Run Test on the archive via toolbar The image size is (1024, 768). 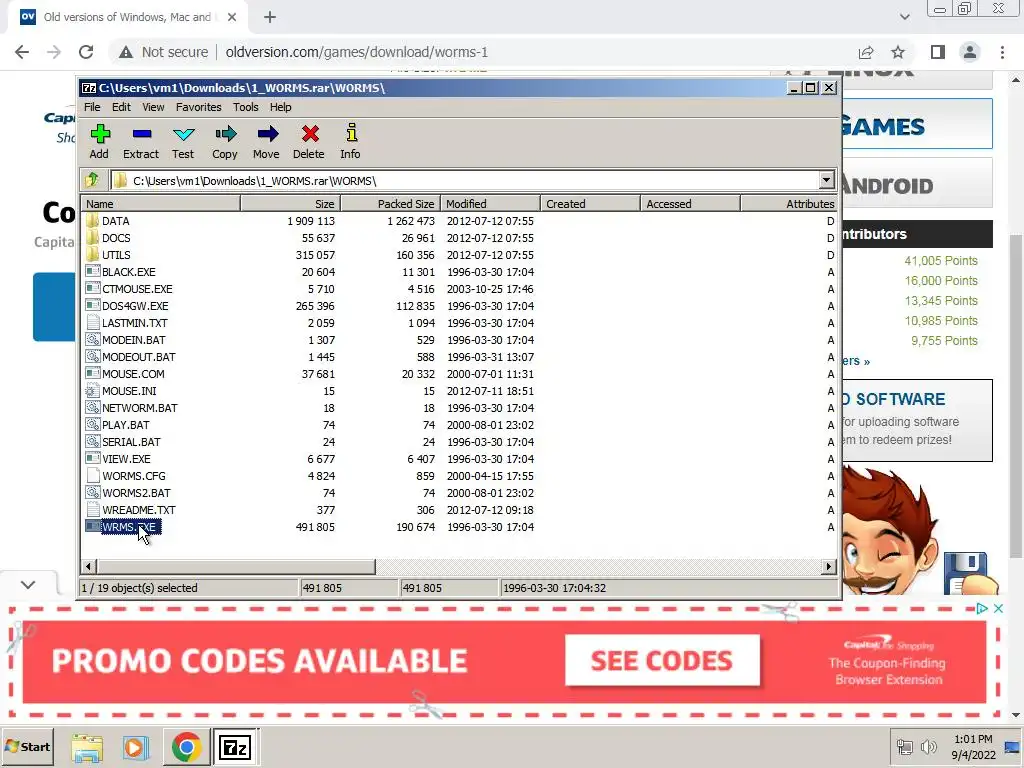coord(184,135)
